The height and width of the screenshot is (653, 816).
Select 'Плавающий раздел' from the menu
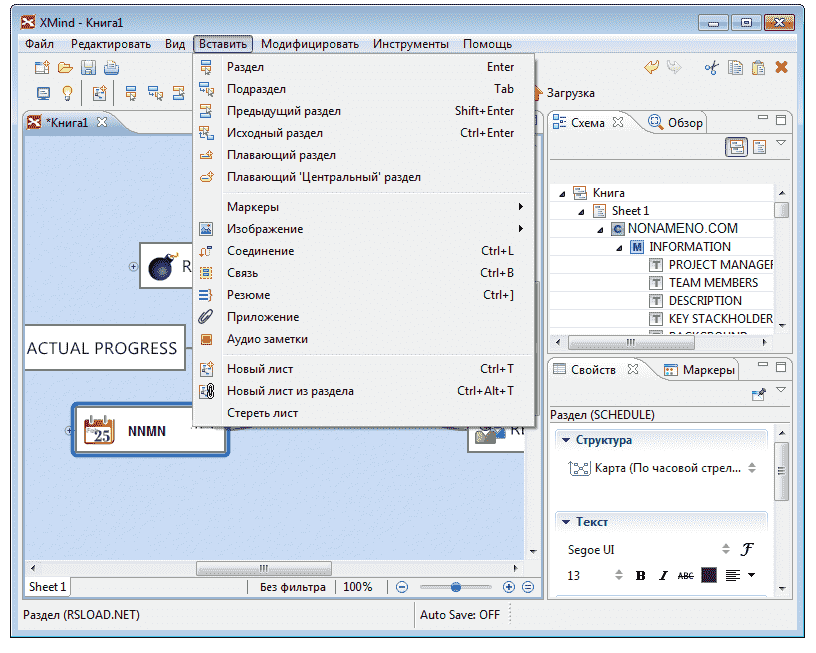point(281,155)
